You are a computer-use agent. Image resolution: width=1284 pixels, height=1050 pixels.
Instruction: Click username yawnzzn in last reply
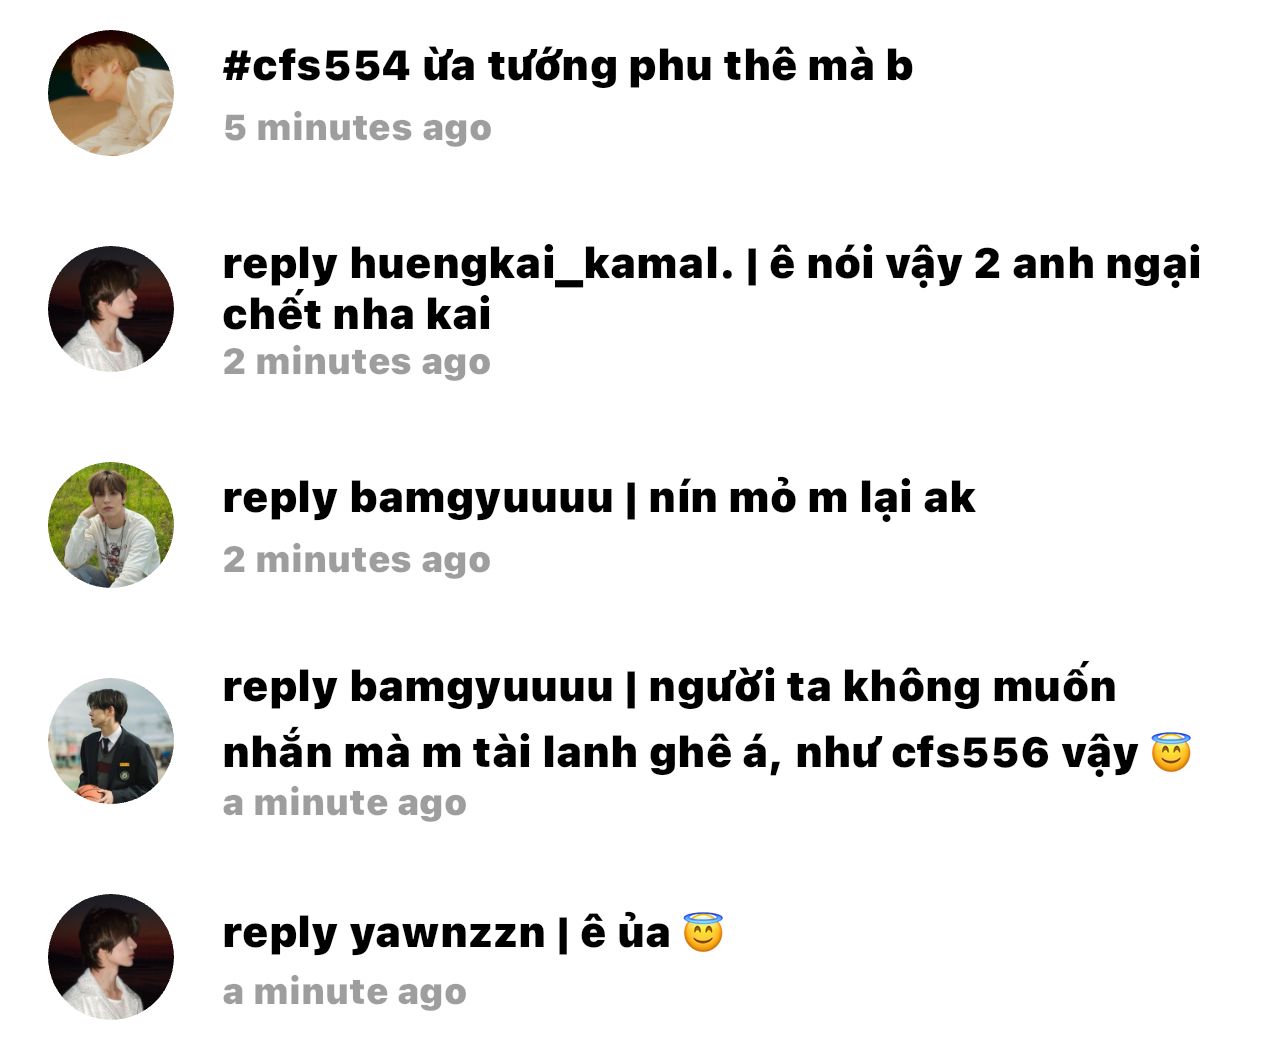[x=447, y=934]
